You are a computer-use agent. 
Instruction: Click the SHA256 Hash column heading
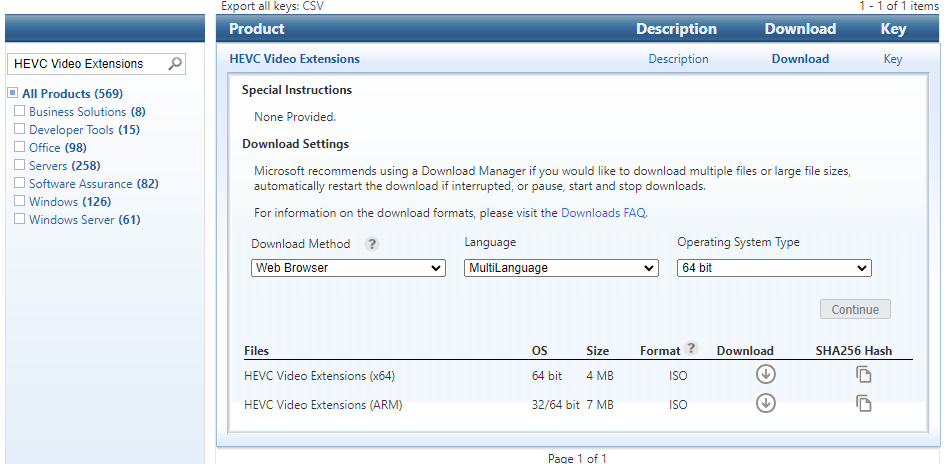pos(854,351)
